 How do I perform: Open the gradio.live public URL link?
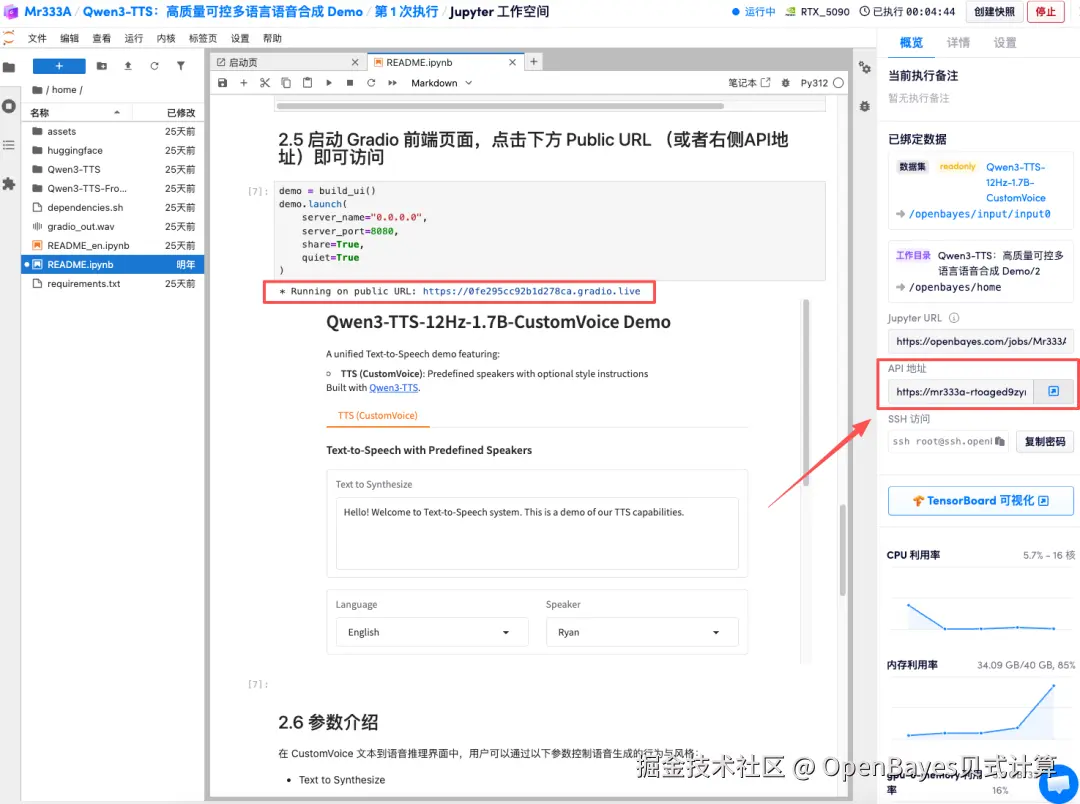coord(532,291)
